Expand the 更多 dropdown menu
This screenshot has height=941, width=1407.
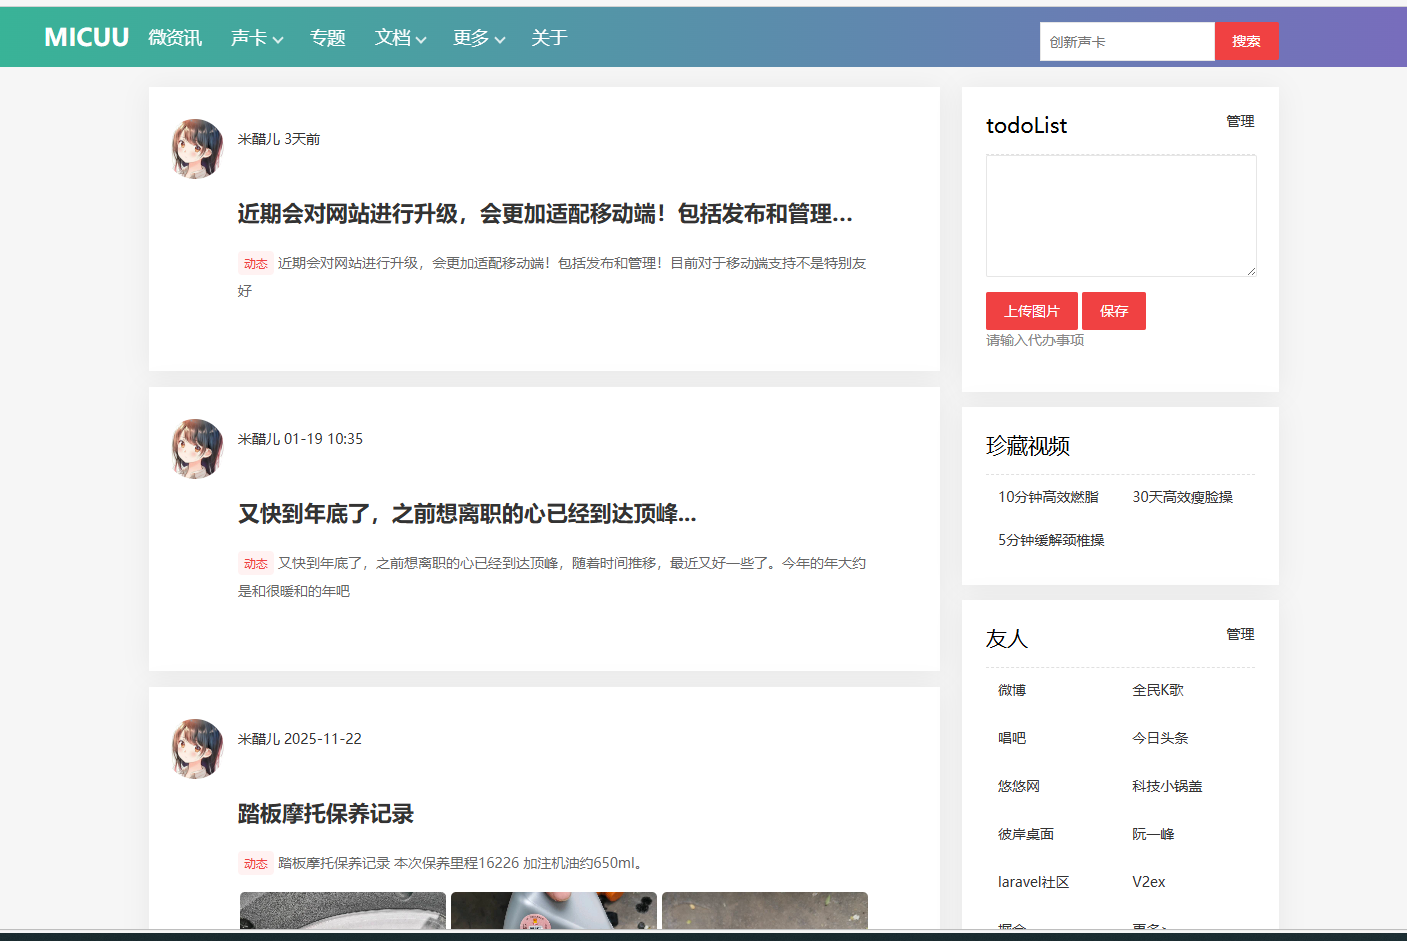coord(478,38)
